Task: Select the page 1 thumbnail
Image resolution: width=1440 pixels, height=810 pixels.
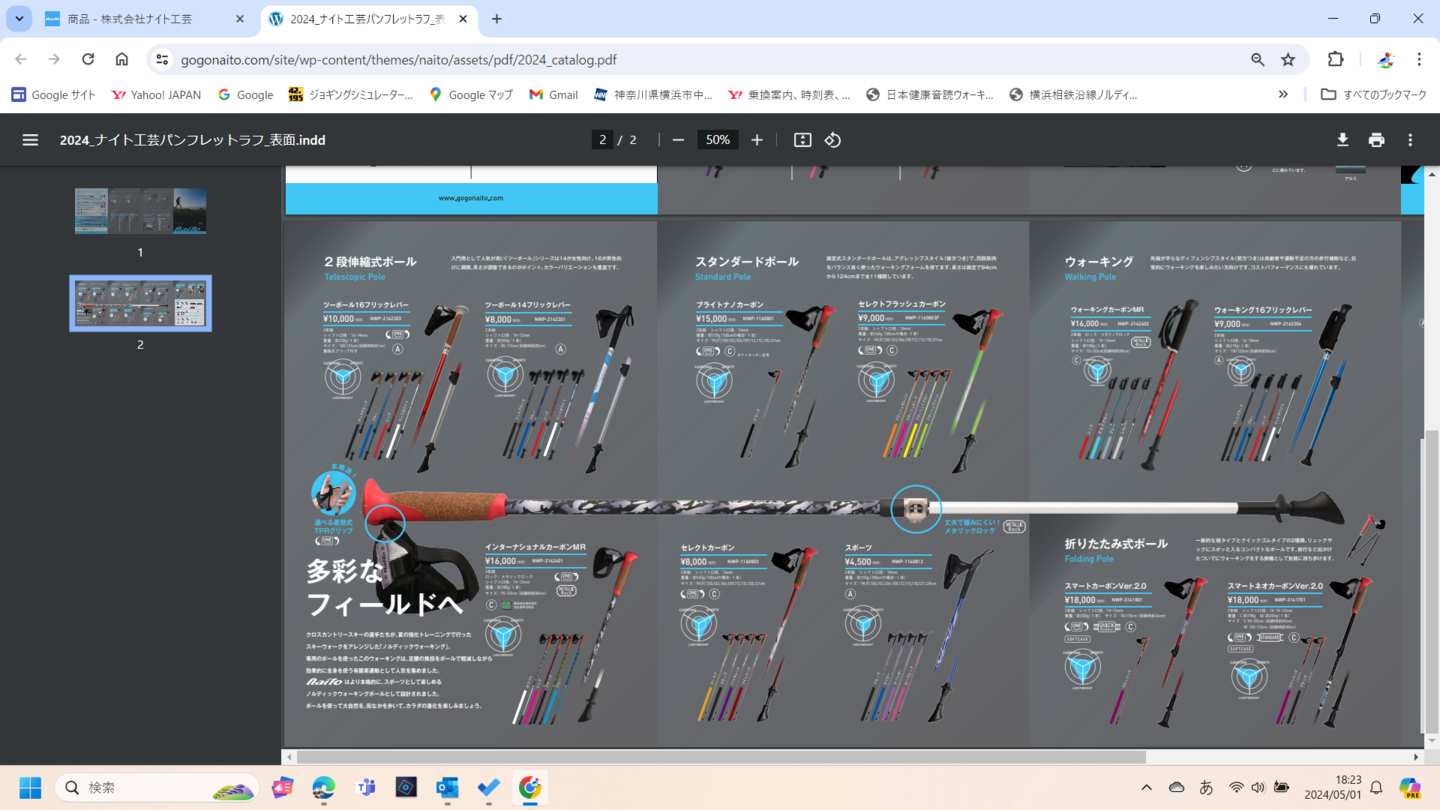Action: tap(140, 211)
